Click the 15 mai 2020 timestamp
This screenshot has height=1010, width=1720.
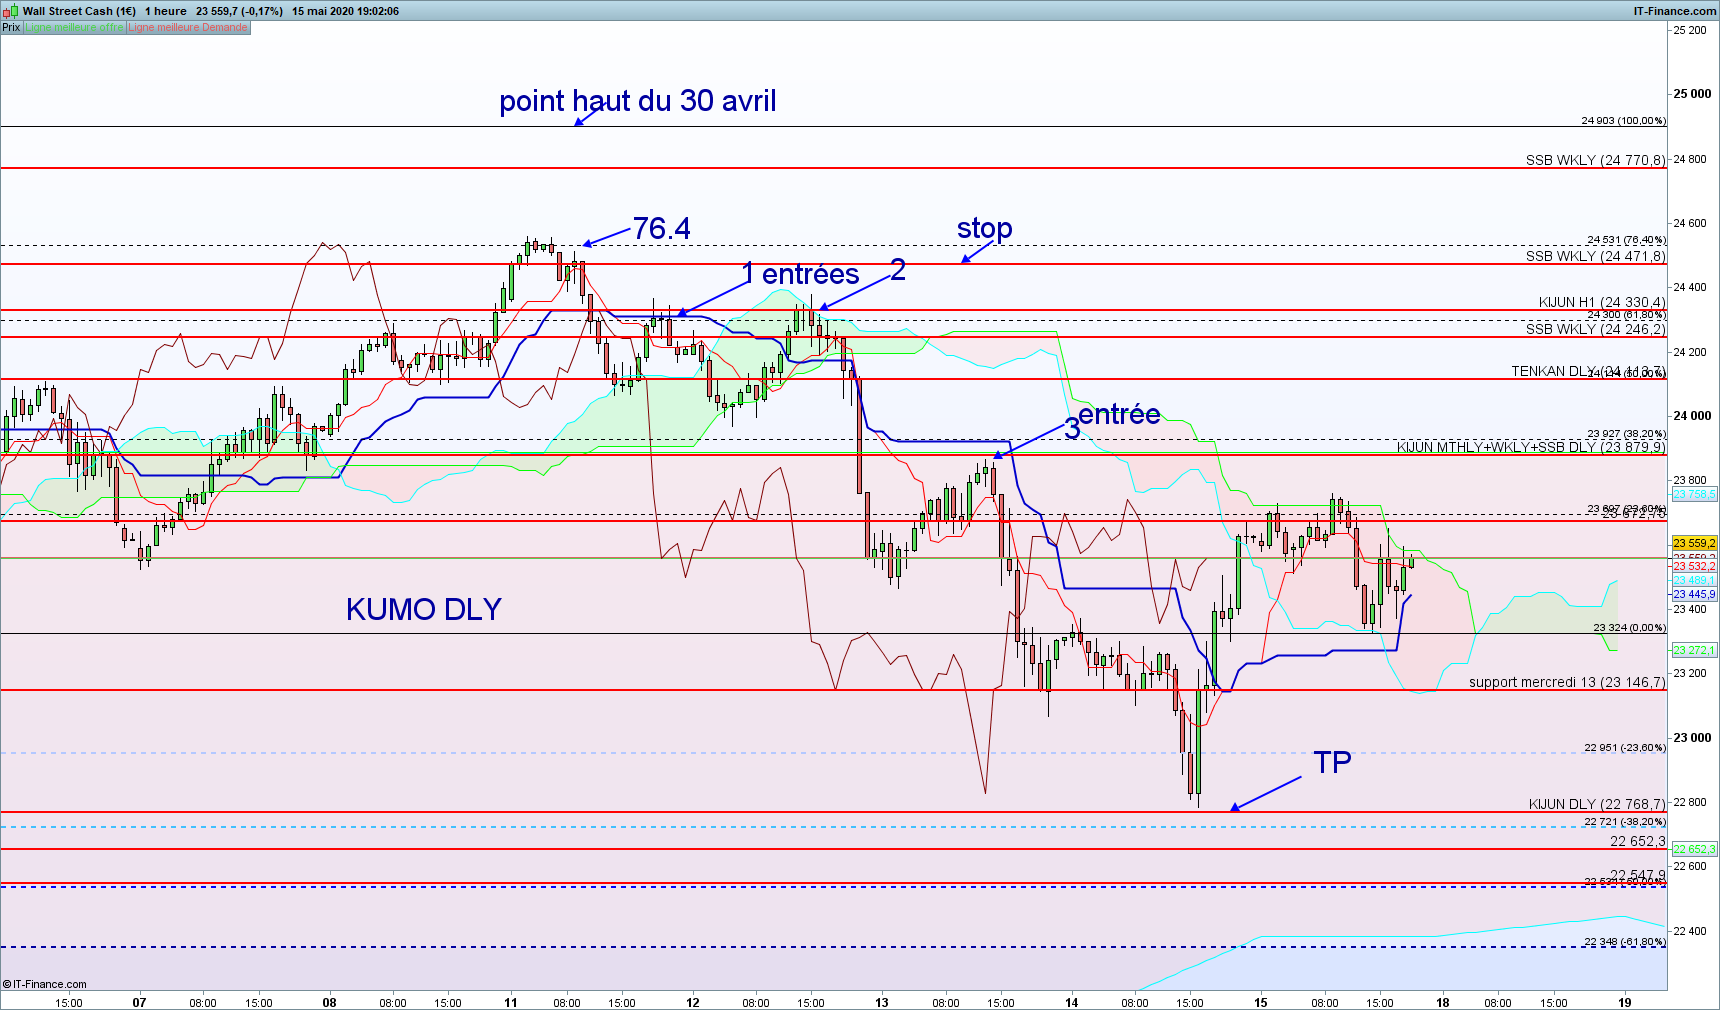coord(345,11)
